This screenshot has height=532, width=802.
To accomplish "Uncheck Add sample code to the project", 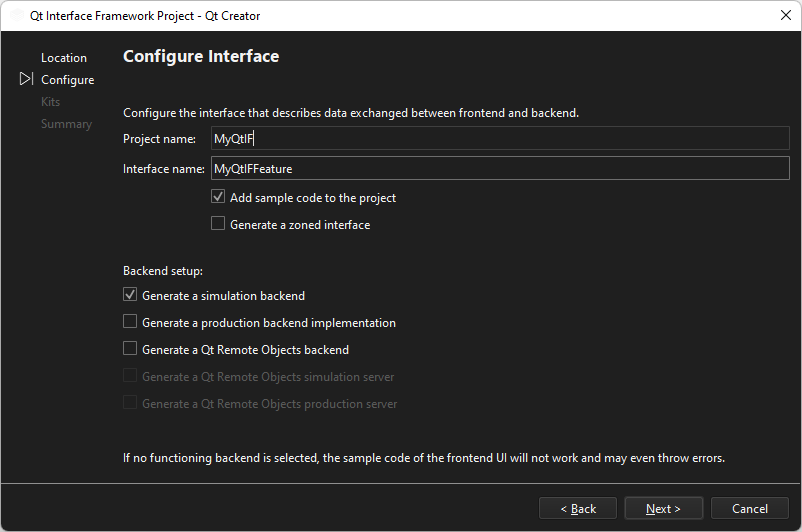I will pyautogui.click(x=218, y=198).
